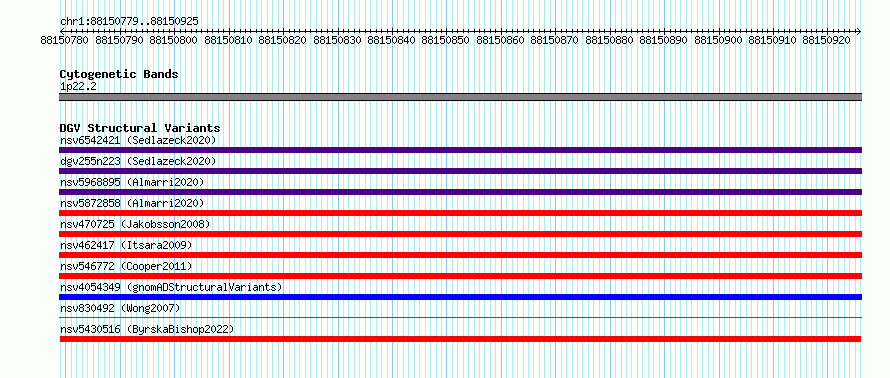The width and height of the screenshot is (890, 378).
Task: Select the red nsv462417 variant bar
Action: pyautogui.click(x=460, y=255)
